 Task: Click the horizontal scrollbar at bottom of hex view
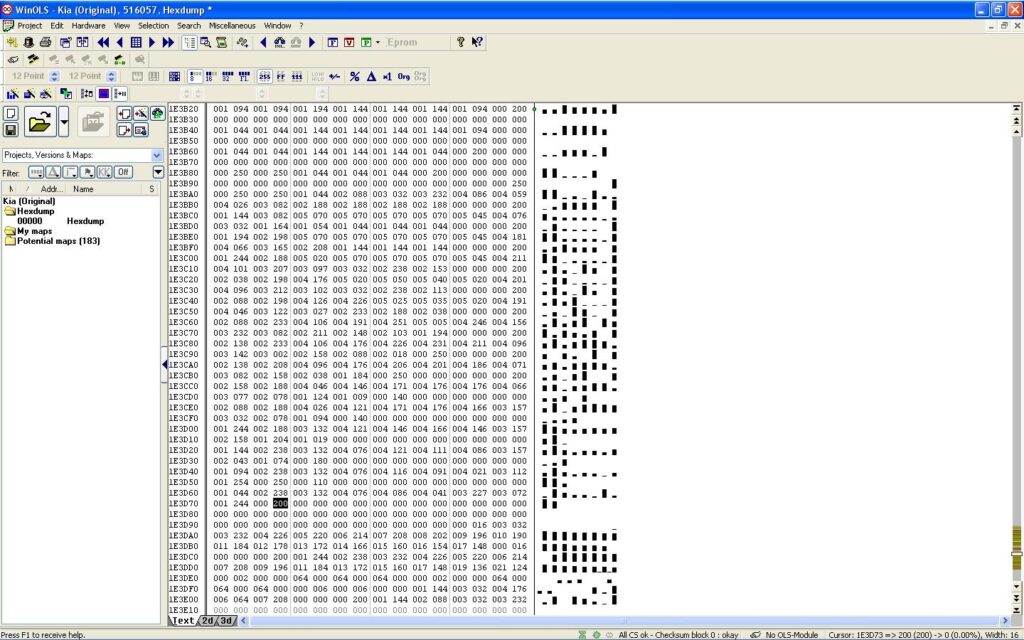coord(624,621)
